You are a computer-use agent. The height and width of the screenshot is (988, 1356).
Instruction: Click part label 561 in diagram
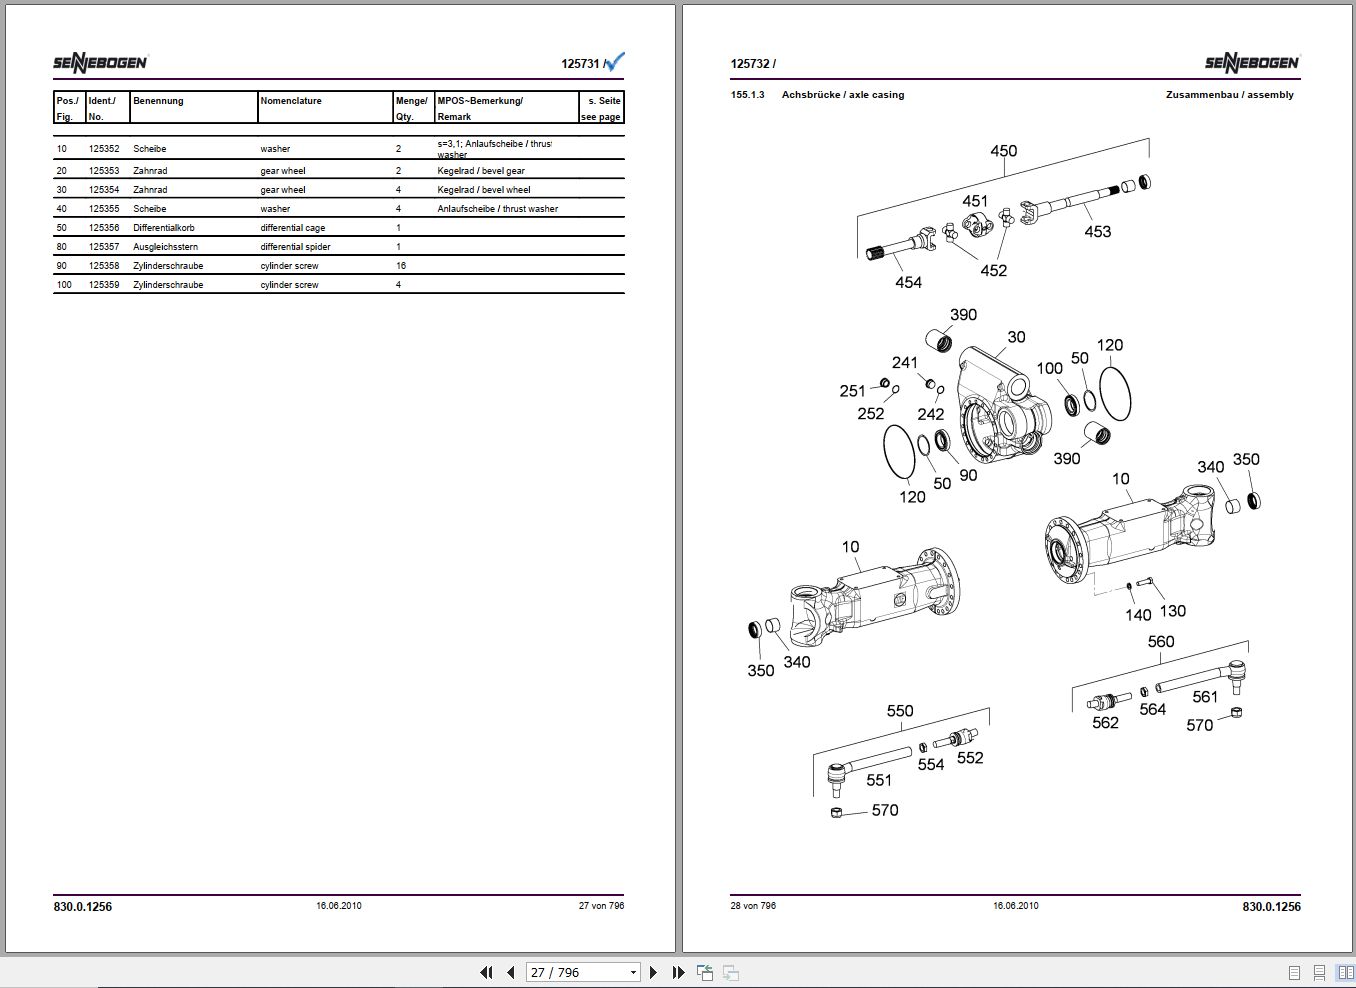point(1205,698)
